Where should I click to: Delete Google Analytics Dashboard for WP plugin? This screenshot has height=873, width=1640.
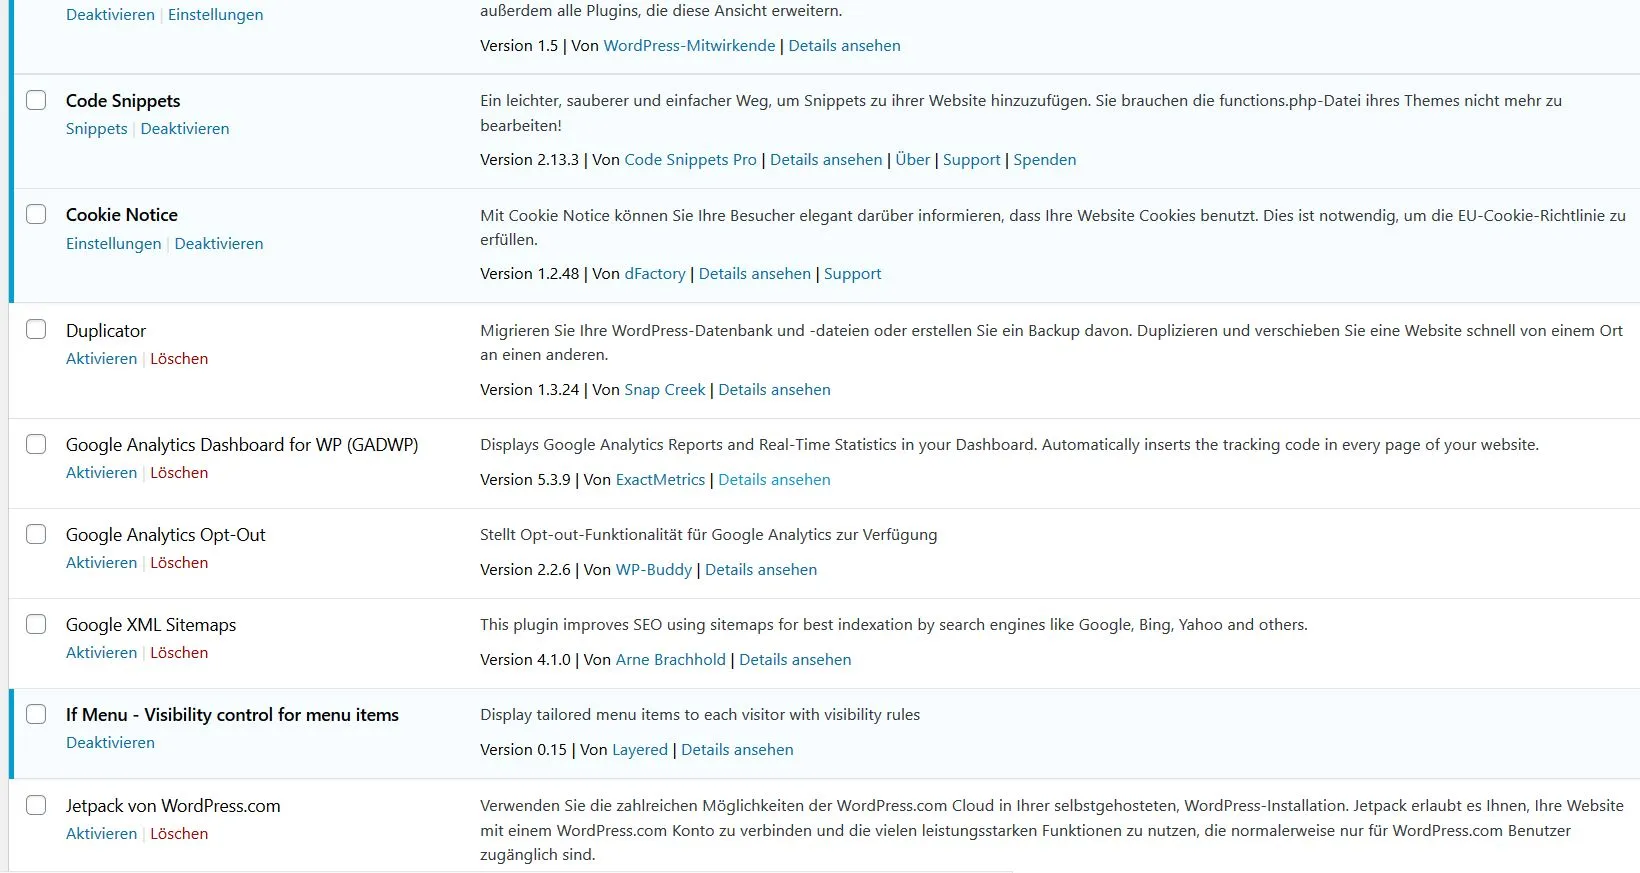pyautogui.click(x=179, y=473)
